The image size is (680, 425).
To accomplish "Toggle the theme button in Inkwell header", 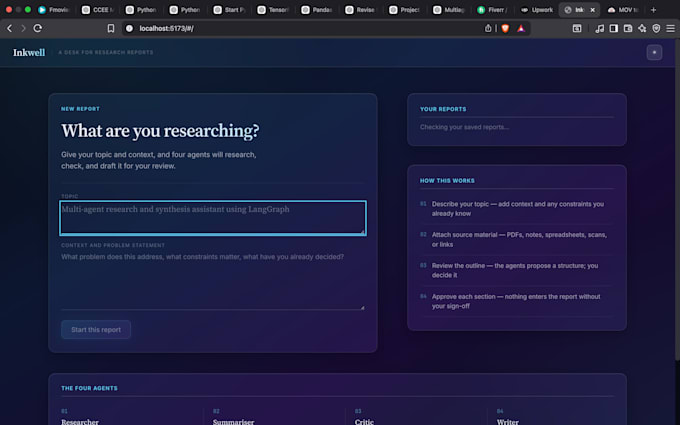I will (x=654, y=52).
